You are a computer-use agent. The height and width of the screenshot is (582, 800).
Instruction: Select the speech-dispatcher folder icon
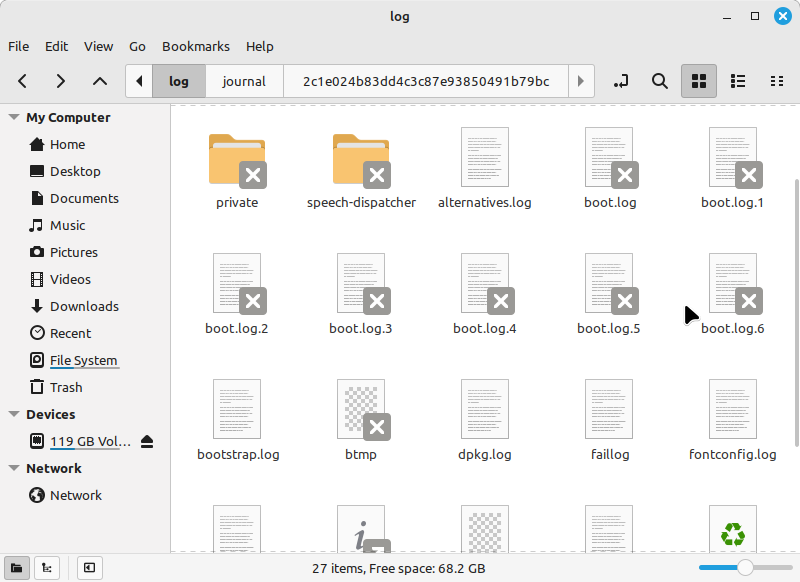tap(361, 159)
